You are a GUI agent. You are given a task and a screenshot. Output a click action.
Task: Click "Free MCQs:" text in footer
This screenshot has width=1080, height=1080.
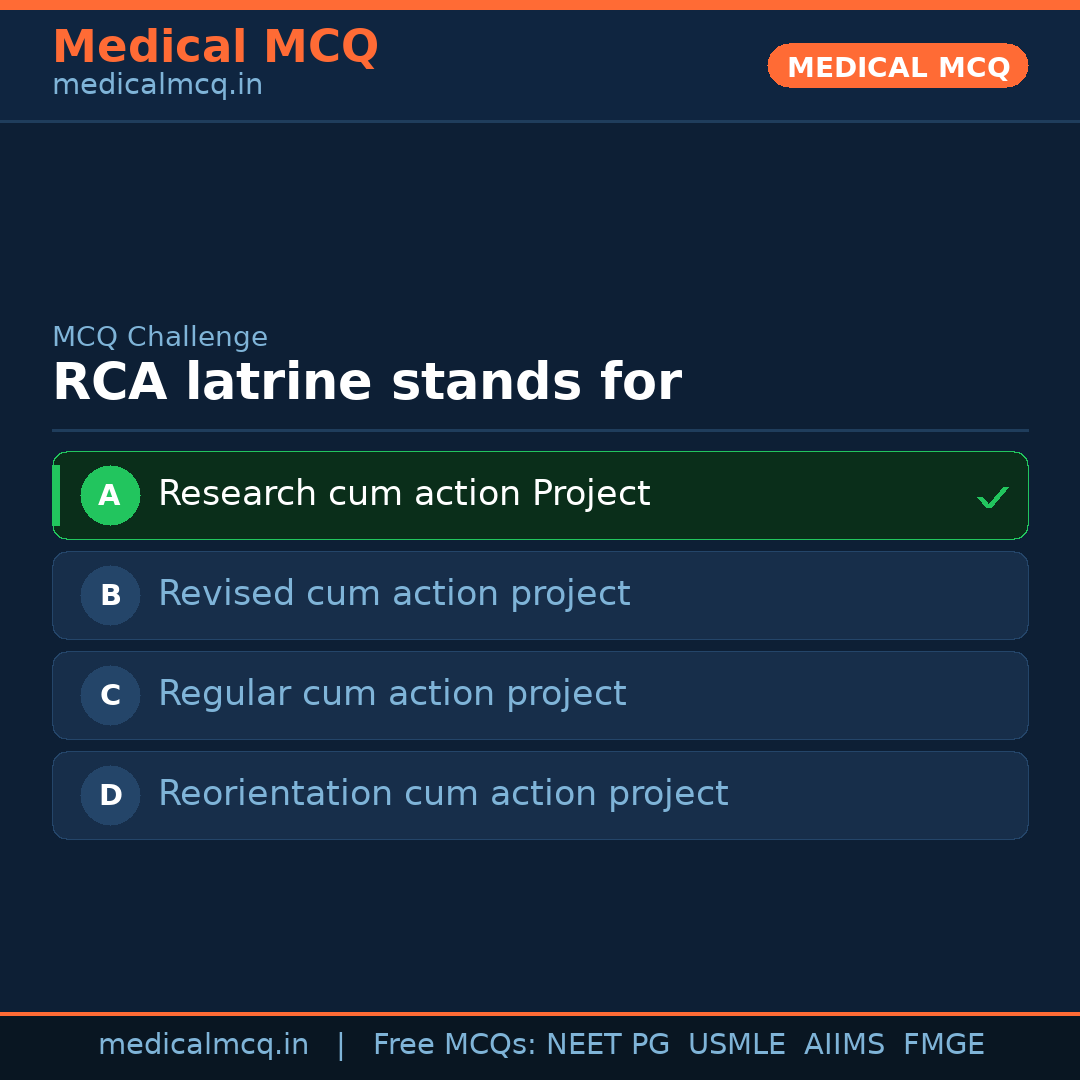(x=455, y=1045)
